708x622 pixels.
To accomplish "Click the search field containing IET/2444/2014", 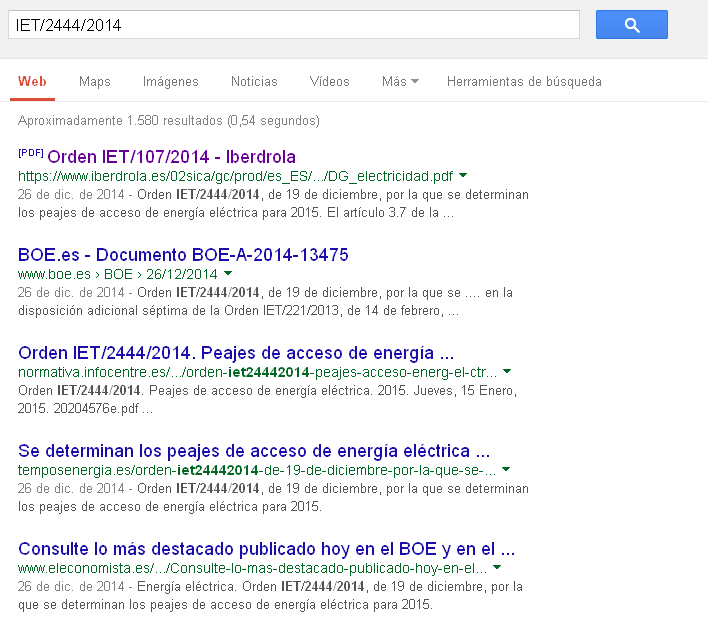I will 294,25.
